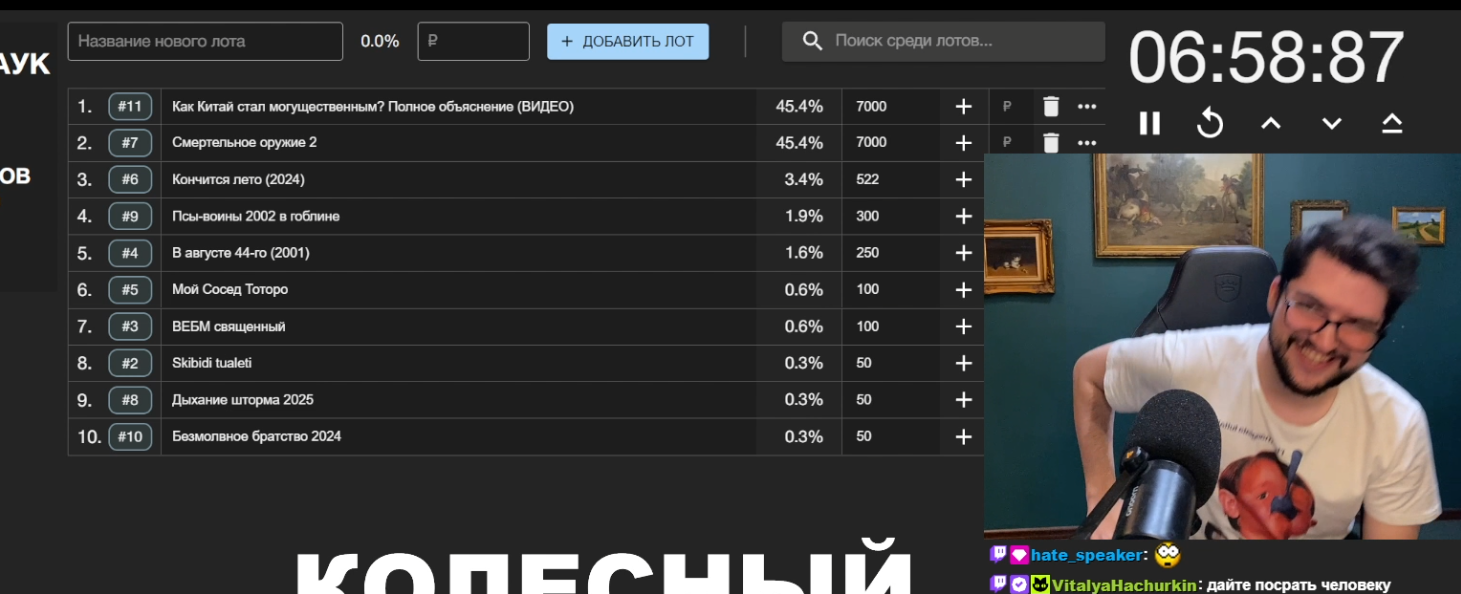
Task: Reset the timer with the restart icon
Action: pyautogui.click(x=1210, y=123)
